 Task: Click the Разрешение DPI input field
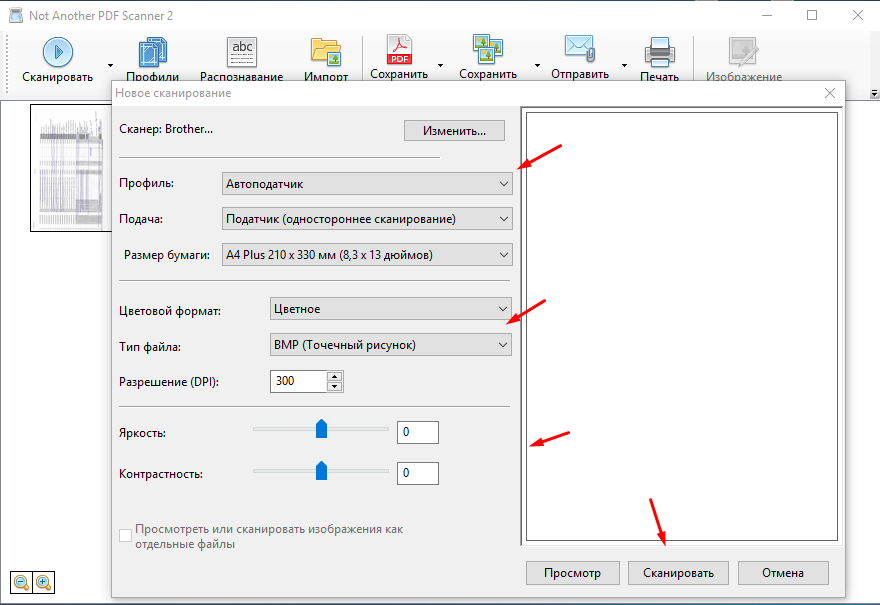(x=298, y=381)
